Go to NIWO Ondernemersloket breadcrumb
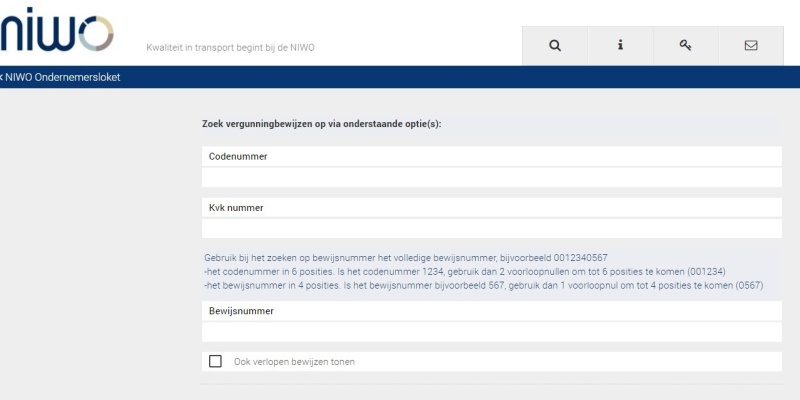 (x=63, y=77)
